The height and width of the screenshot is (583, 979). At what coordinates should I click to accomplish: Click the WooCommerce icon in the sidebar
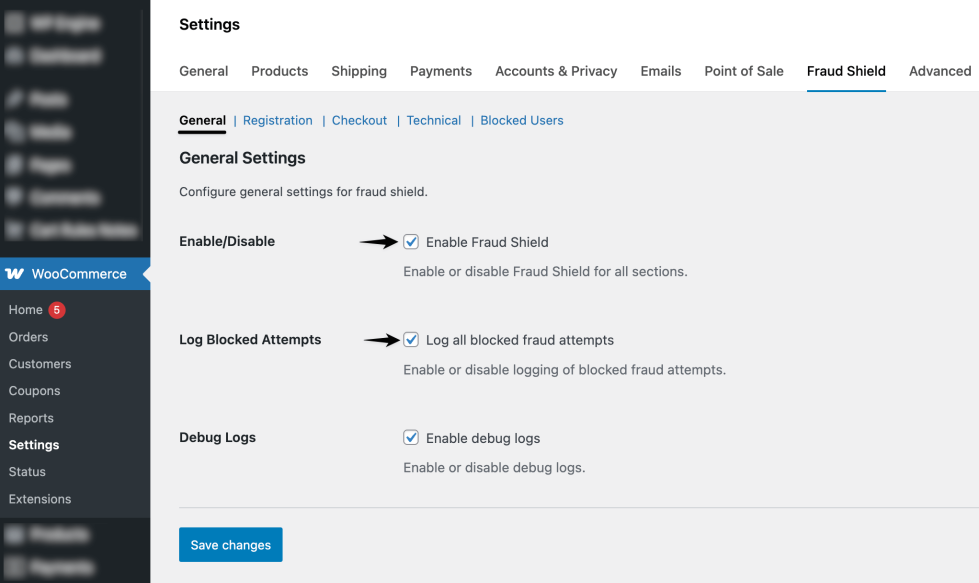(x=15, y=273)
